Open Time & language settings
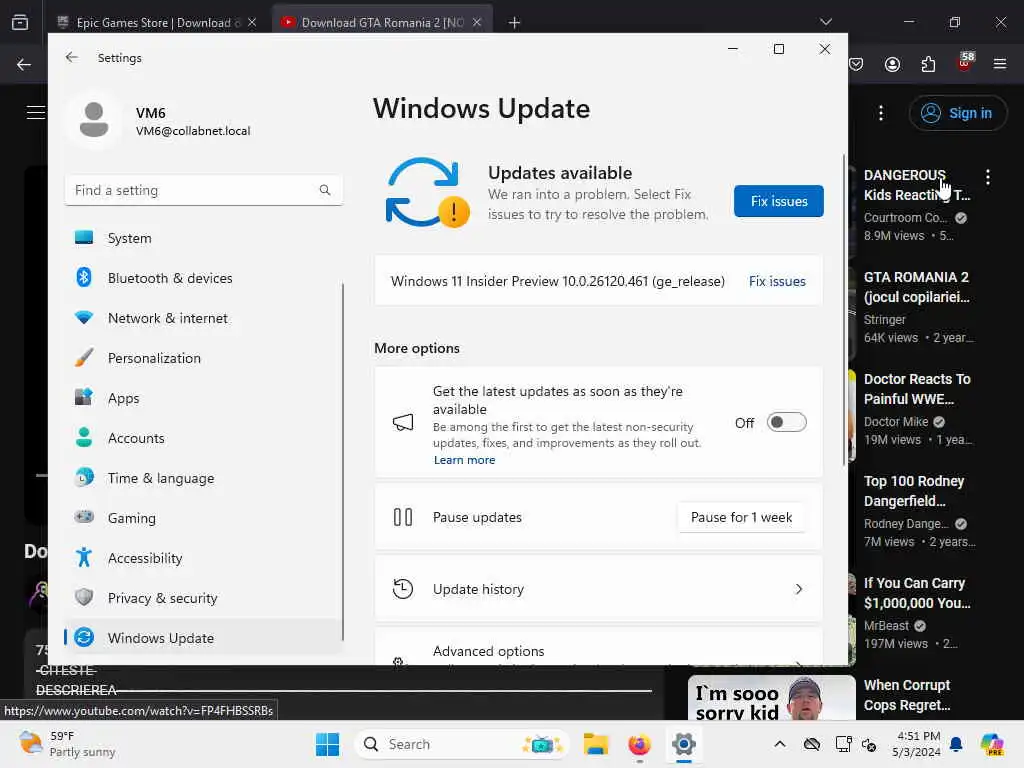This screenshot has height=768, width=1024. click(202, 478)
